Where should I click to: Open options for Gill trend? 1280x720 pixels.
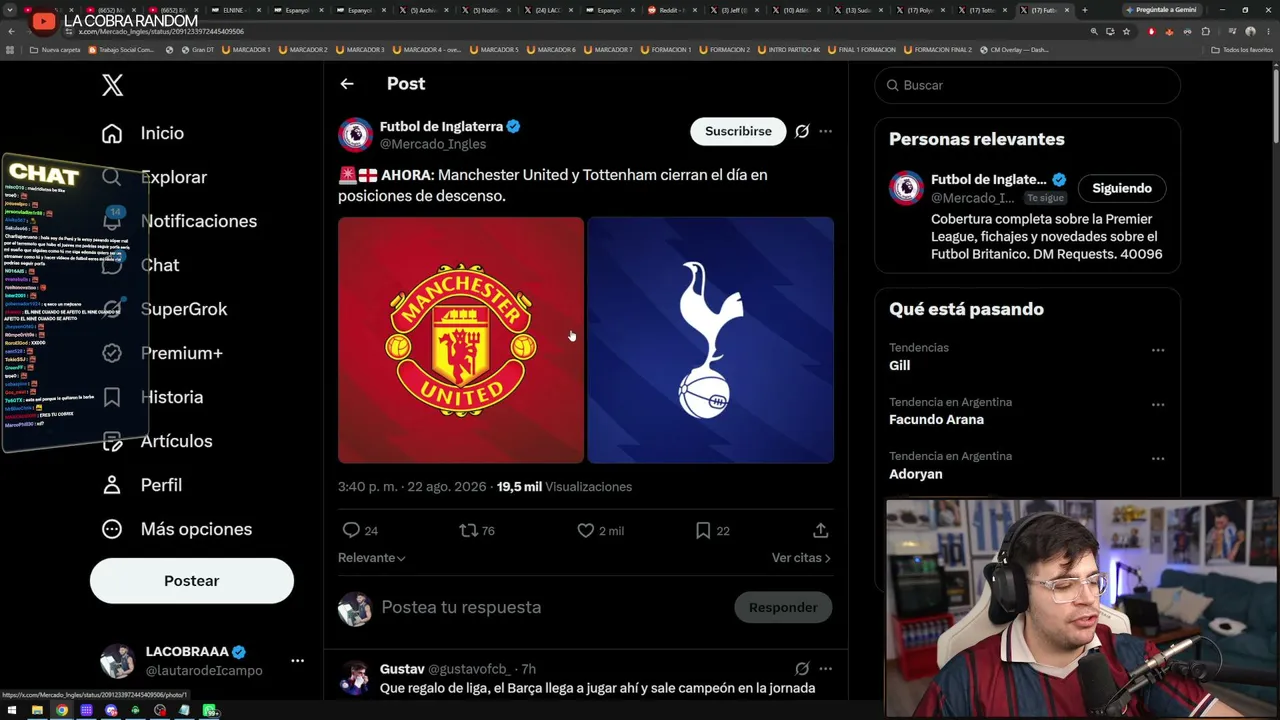pos(1158,350)
